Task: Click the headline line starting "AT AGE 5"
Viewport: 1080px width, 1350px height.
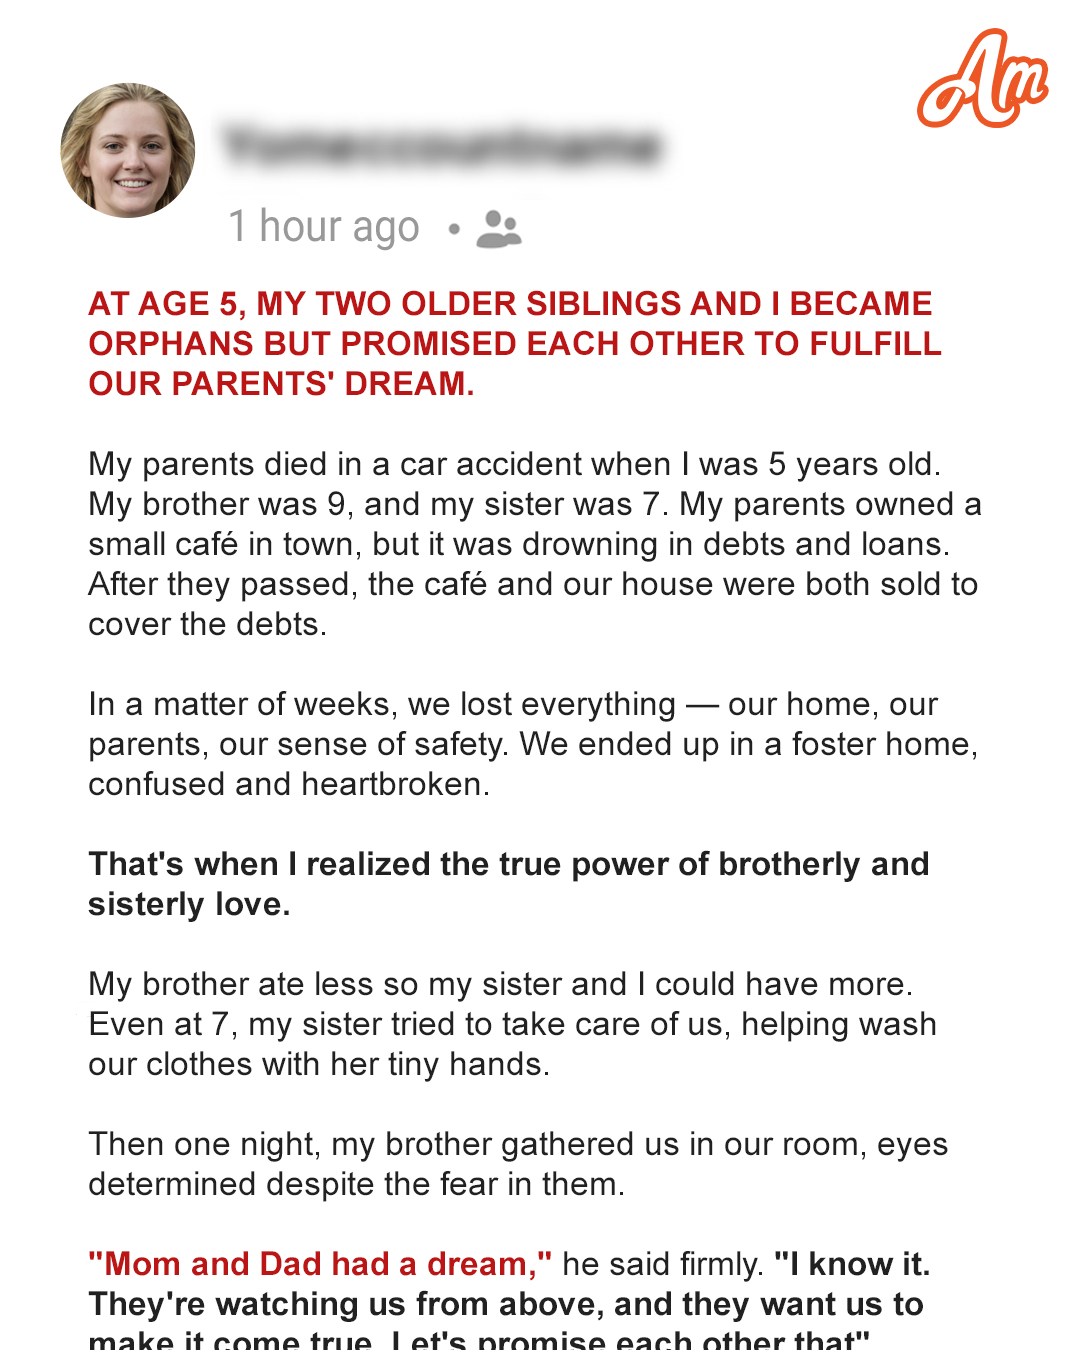Action: point(510,304)
